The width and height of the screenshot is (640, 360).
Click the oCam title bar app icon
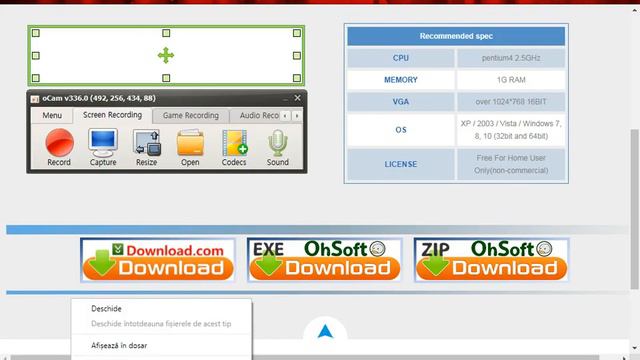point(35,99)
